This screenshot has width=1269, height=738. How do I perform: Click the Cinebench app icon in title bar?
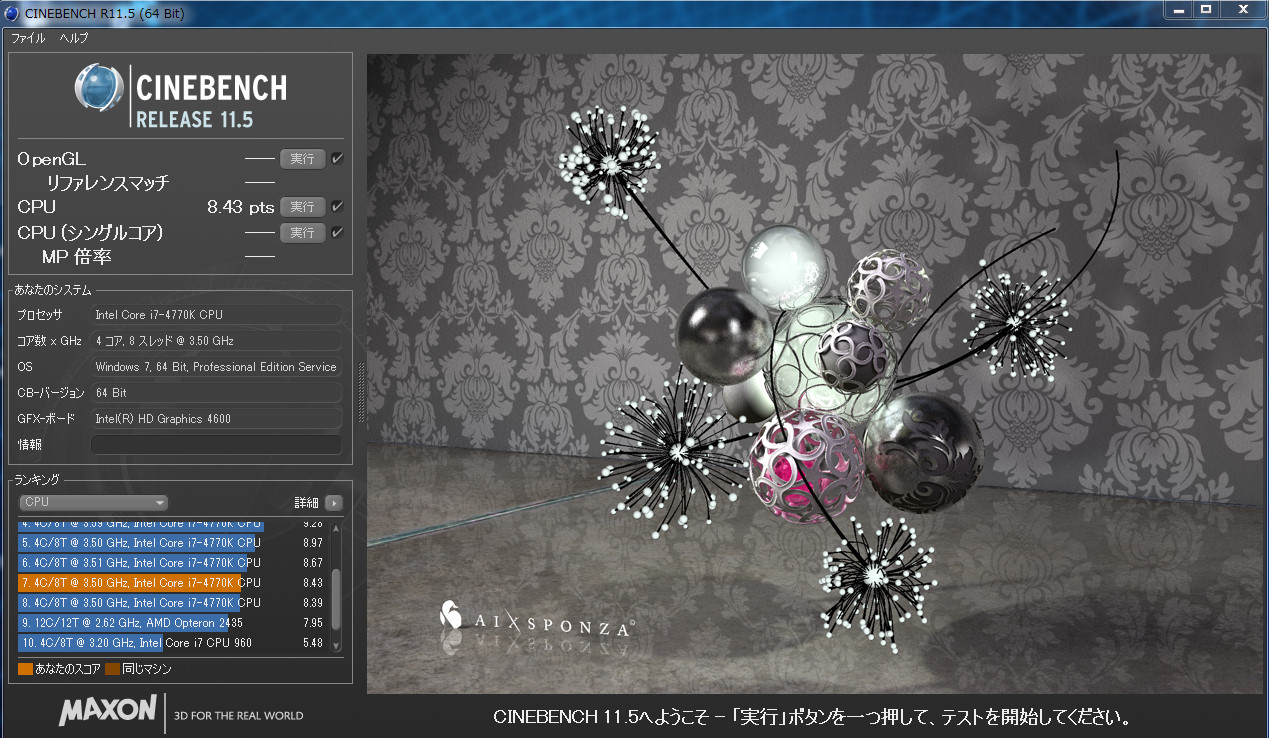click(13, 13)
